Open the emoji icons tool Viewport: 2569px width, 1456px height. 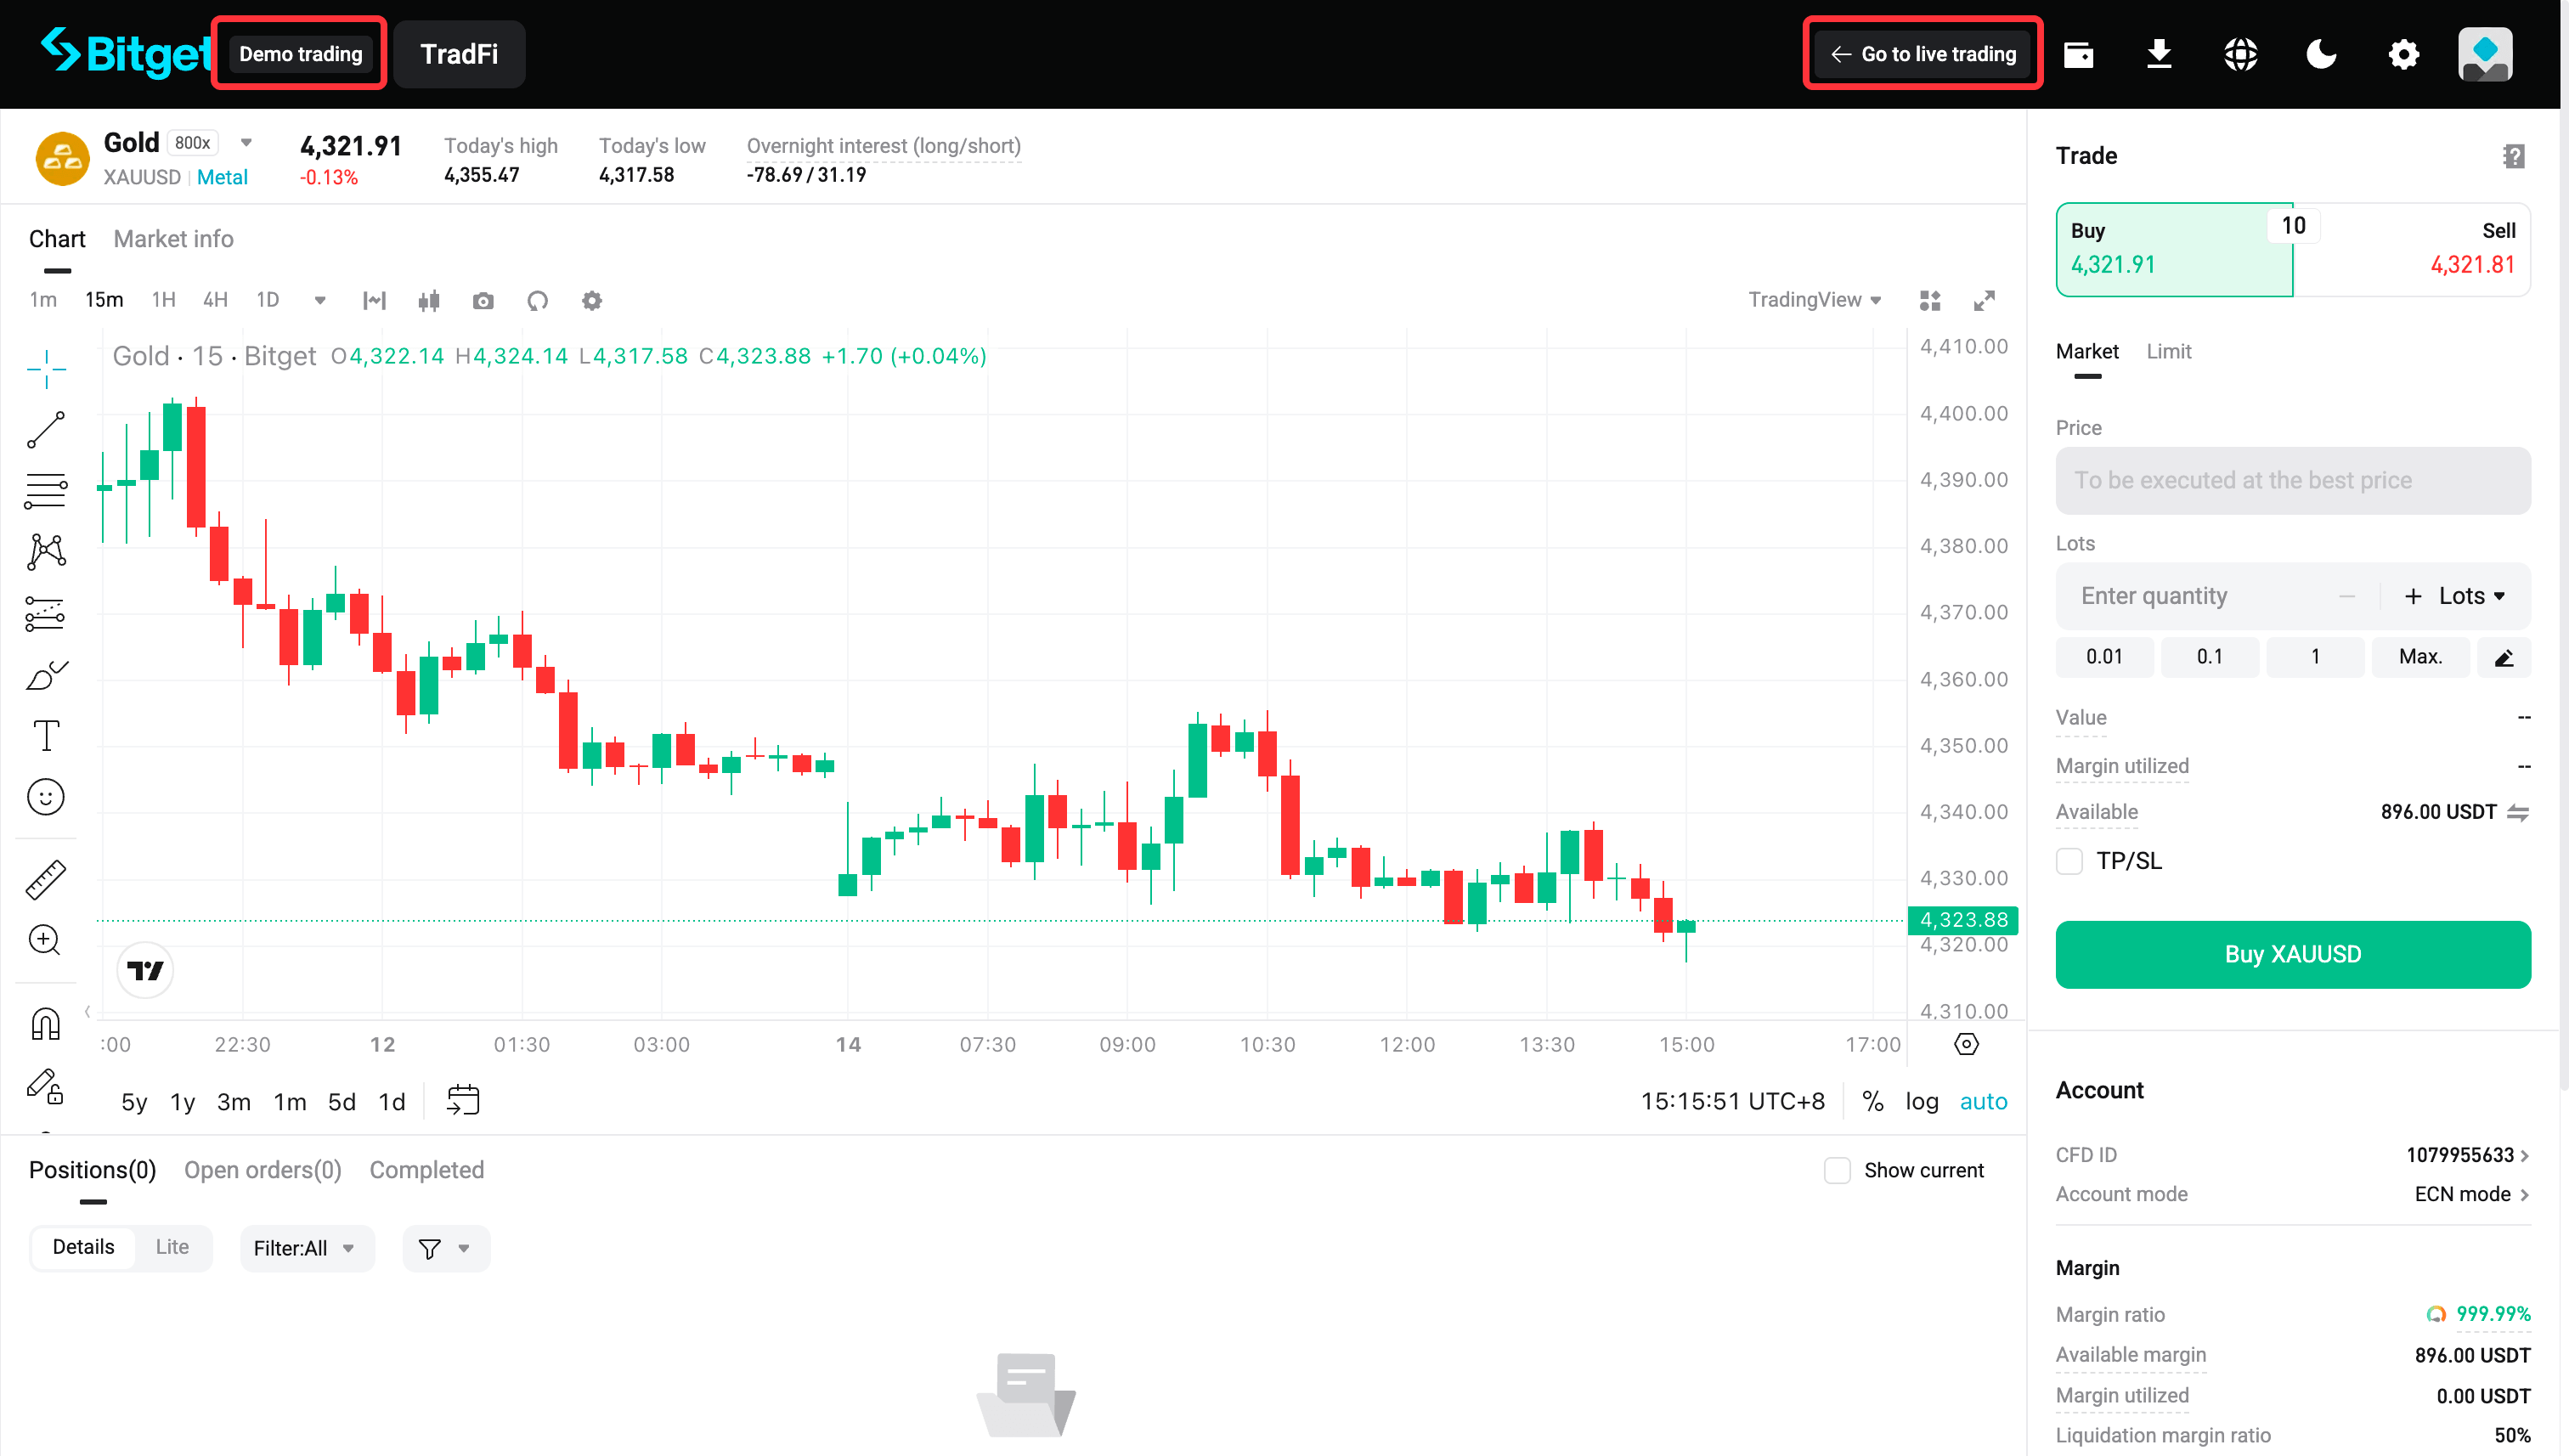coord(46,797)
